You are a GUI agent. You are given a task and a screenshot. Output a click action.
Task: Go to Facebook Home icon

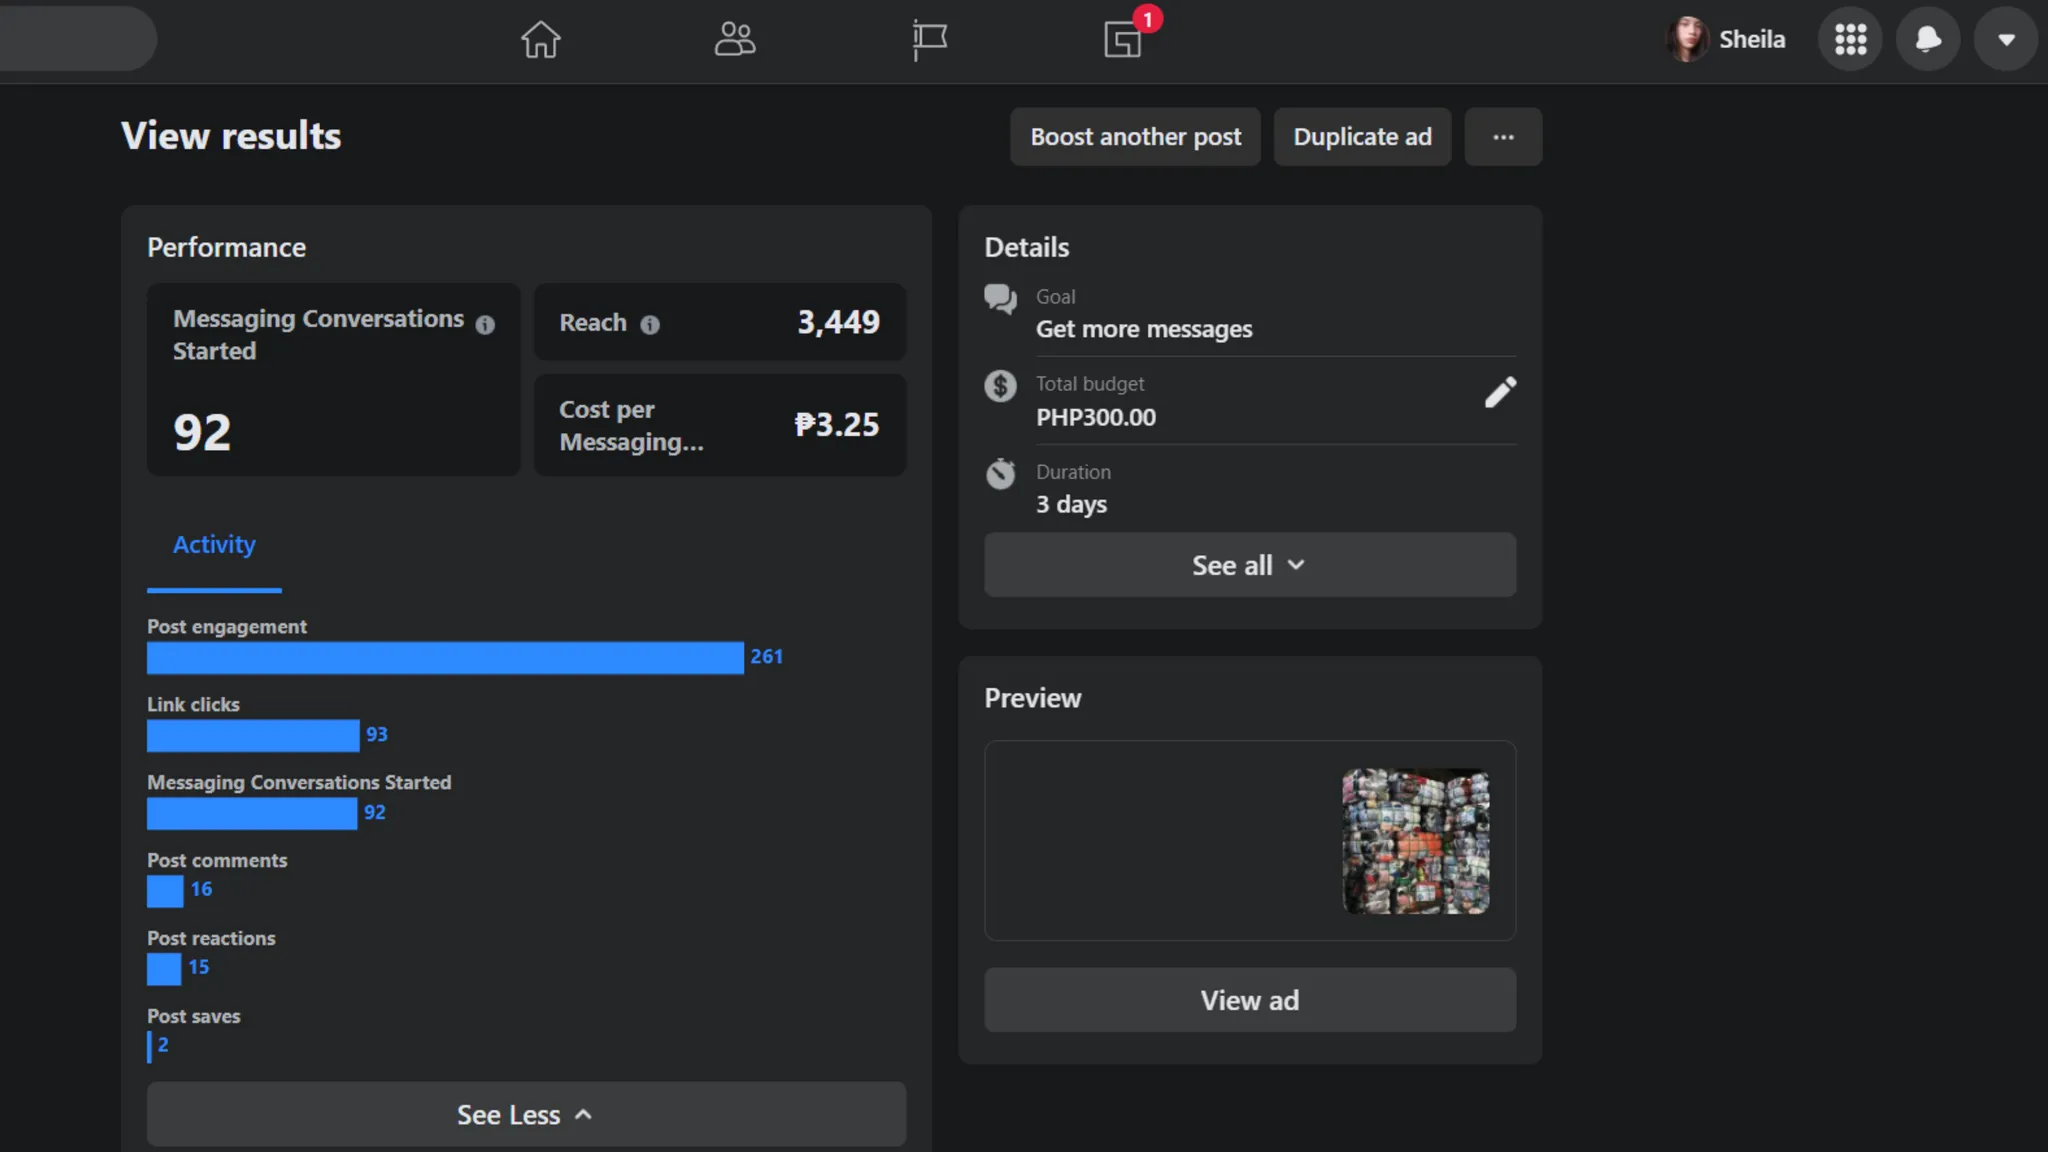(x=540, y=40)
